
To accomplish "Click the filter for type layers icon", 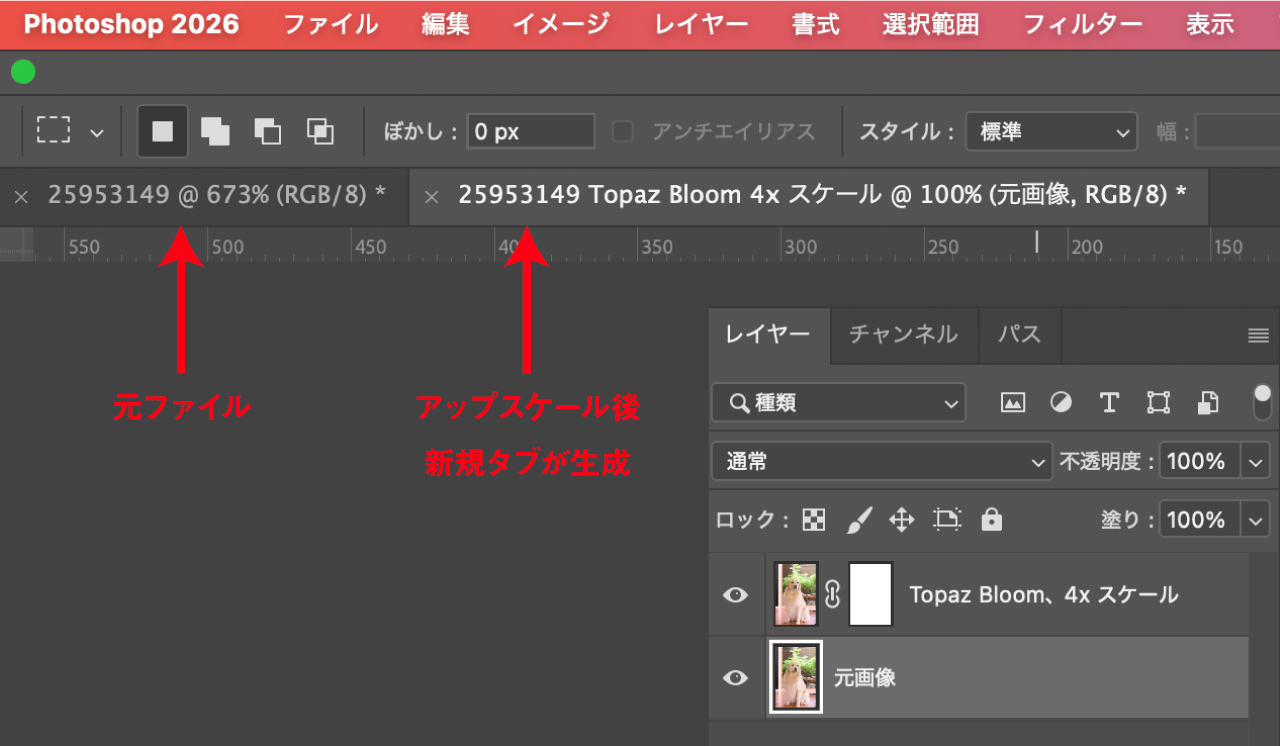I will click(x=1108, y=402).
